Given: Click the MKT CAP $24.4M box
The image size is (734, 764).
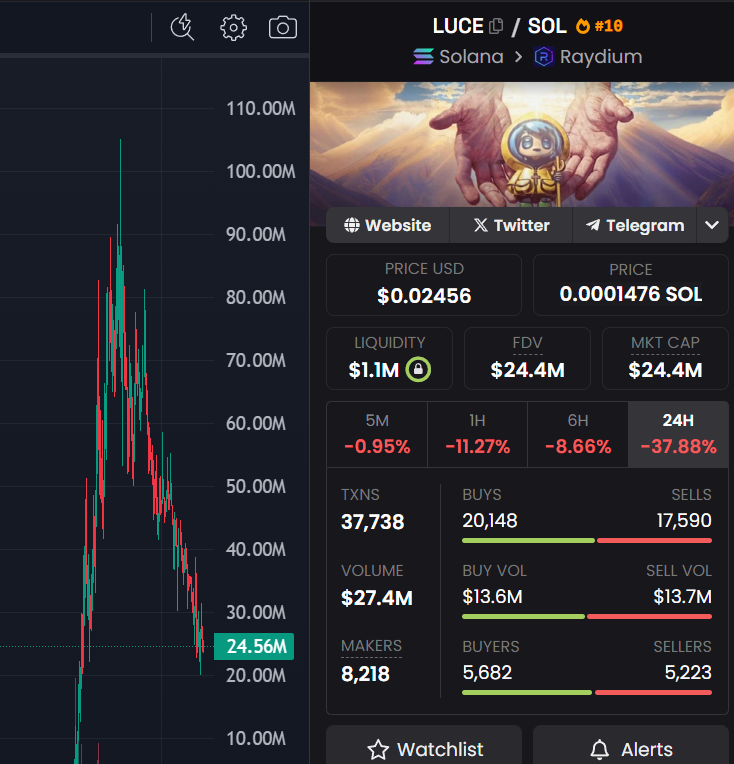Looking at the screenshot, I should coord(665,359).
